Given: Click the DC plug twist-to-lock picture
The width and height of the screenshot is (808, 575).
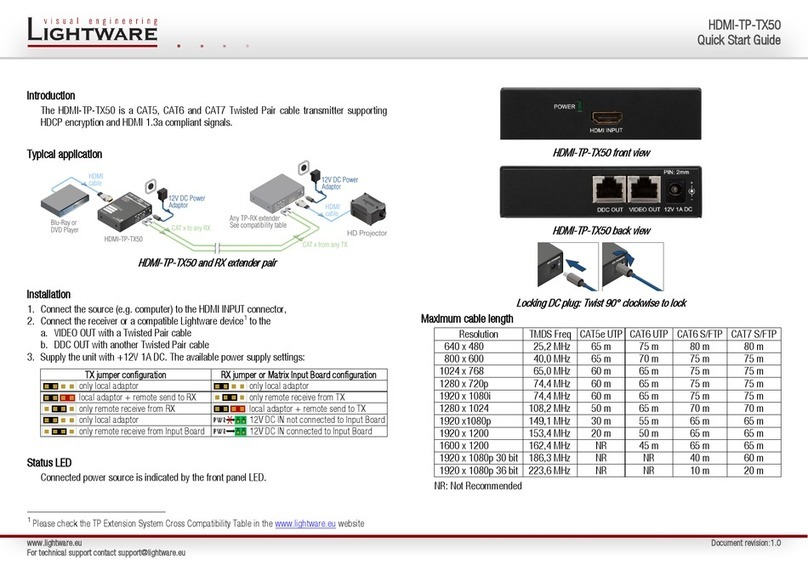Looking at the screenshot, I should pos(633,266).
